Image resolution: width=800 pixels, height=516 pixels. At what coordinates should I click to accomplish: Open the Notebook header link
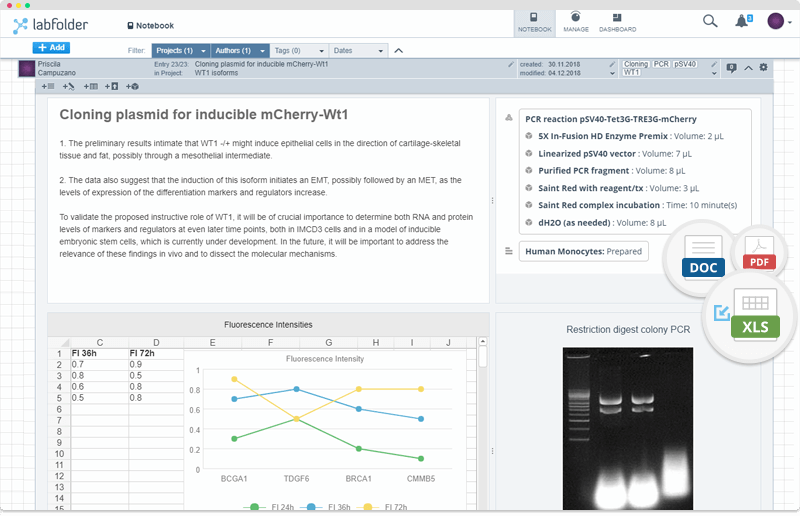point(151,26)
